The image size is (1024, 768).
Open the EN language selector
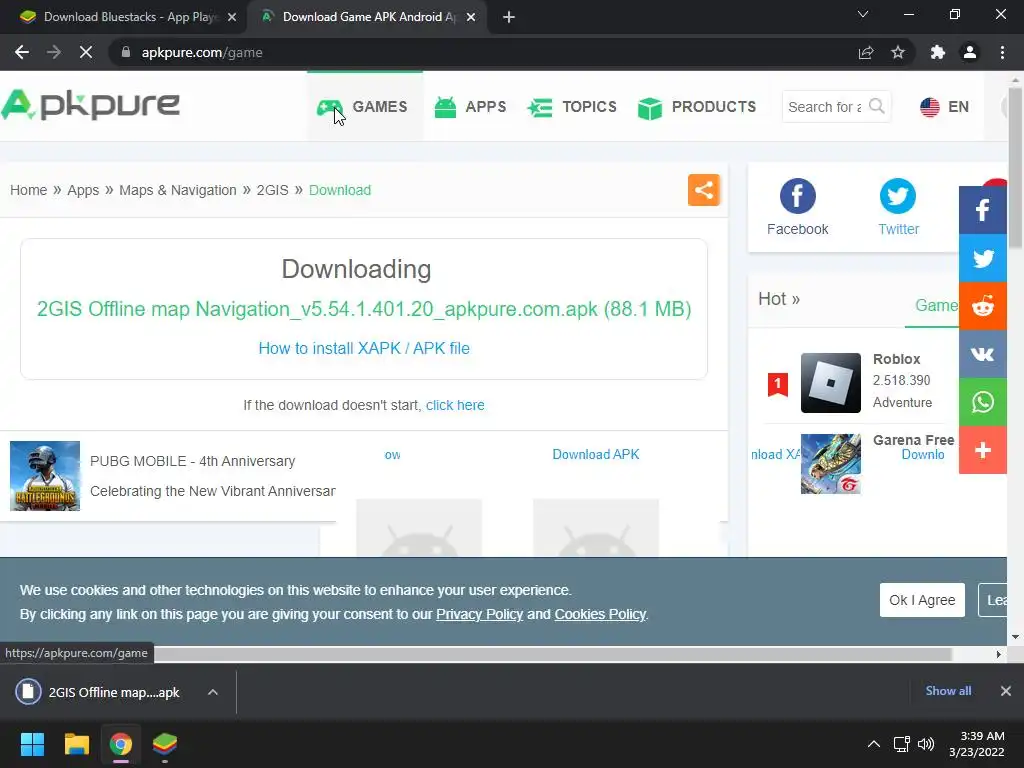(x=944, y=106)
